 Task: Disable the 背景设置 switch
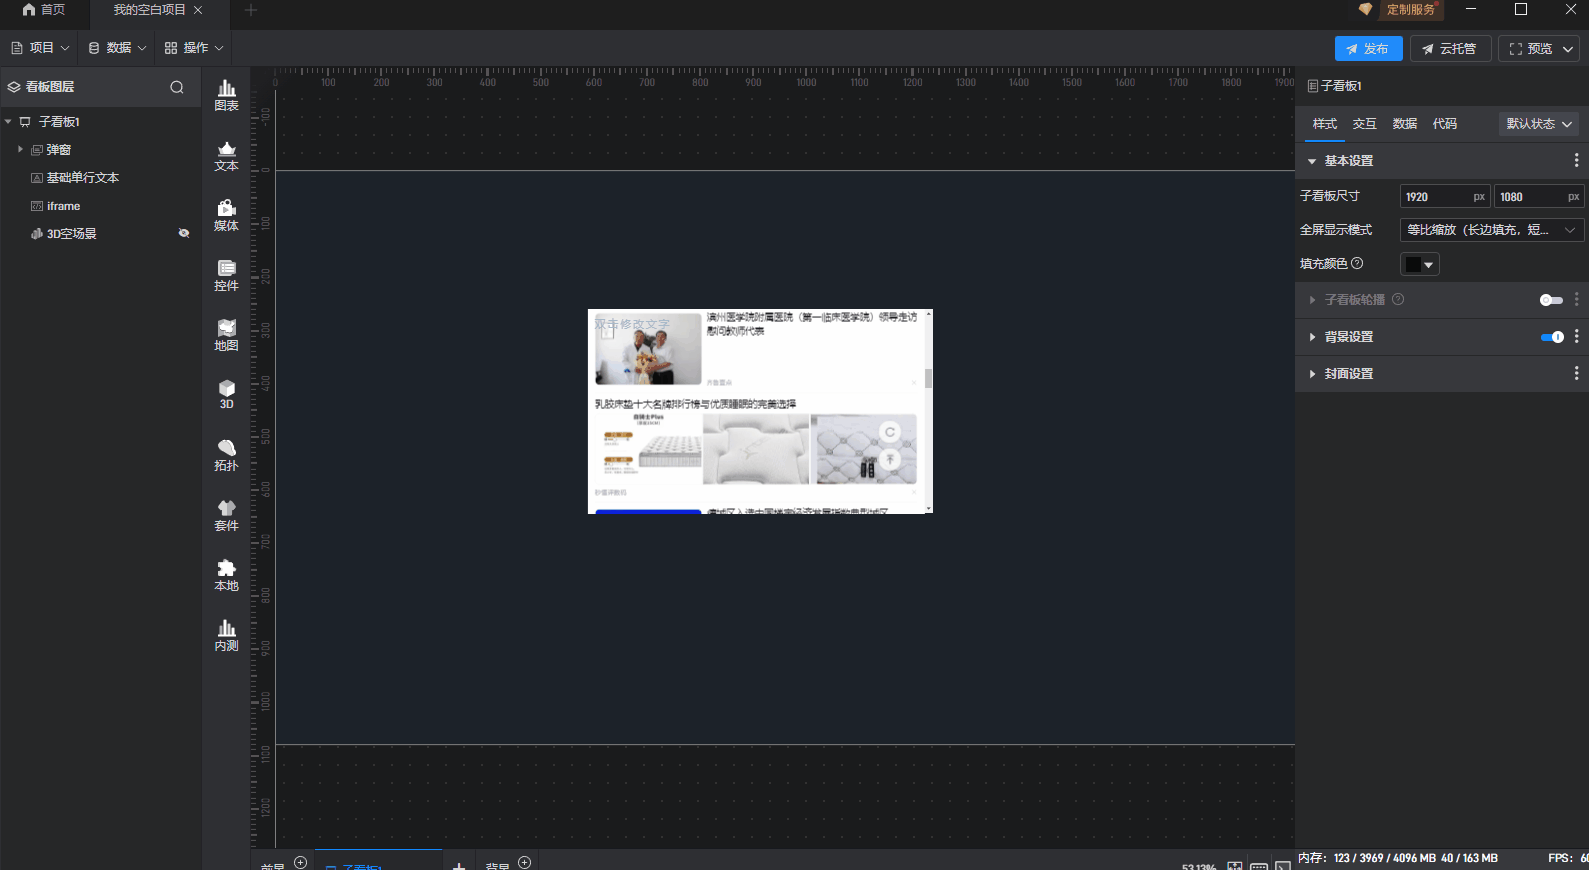point(1552,337)
